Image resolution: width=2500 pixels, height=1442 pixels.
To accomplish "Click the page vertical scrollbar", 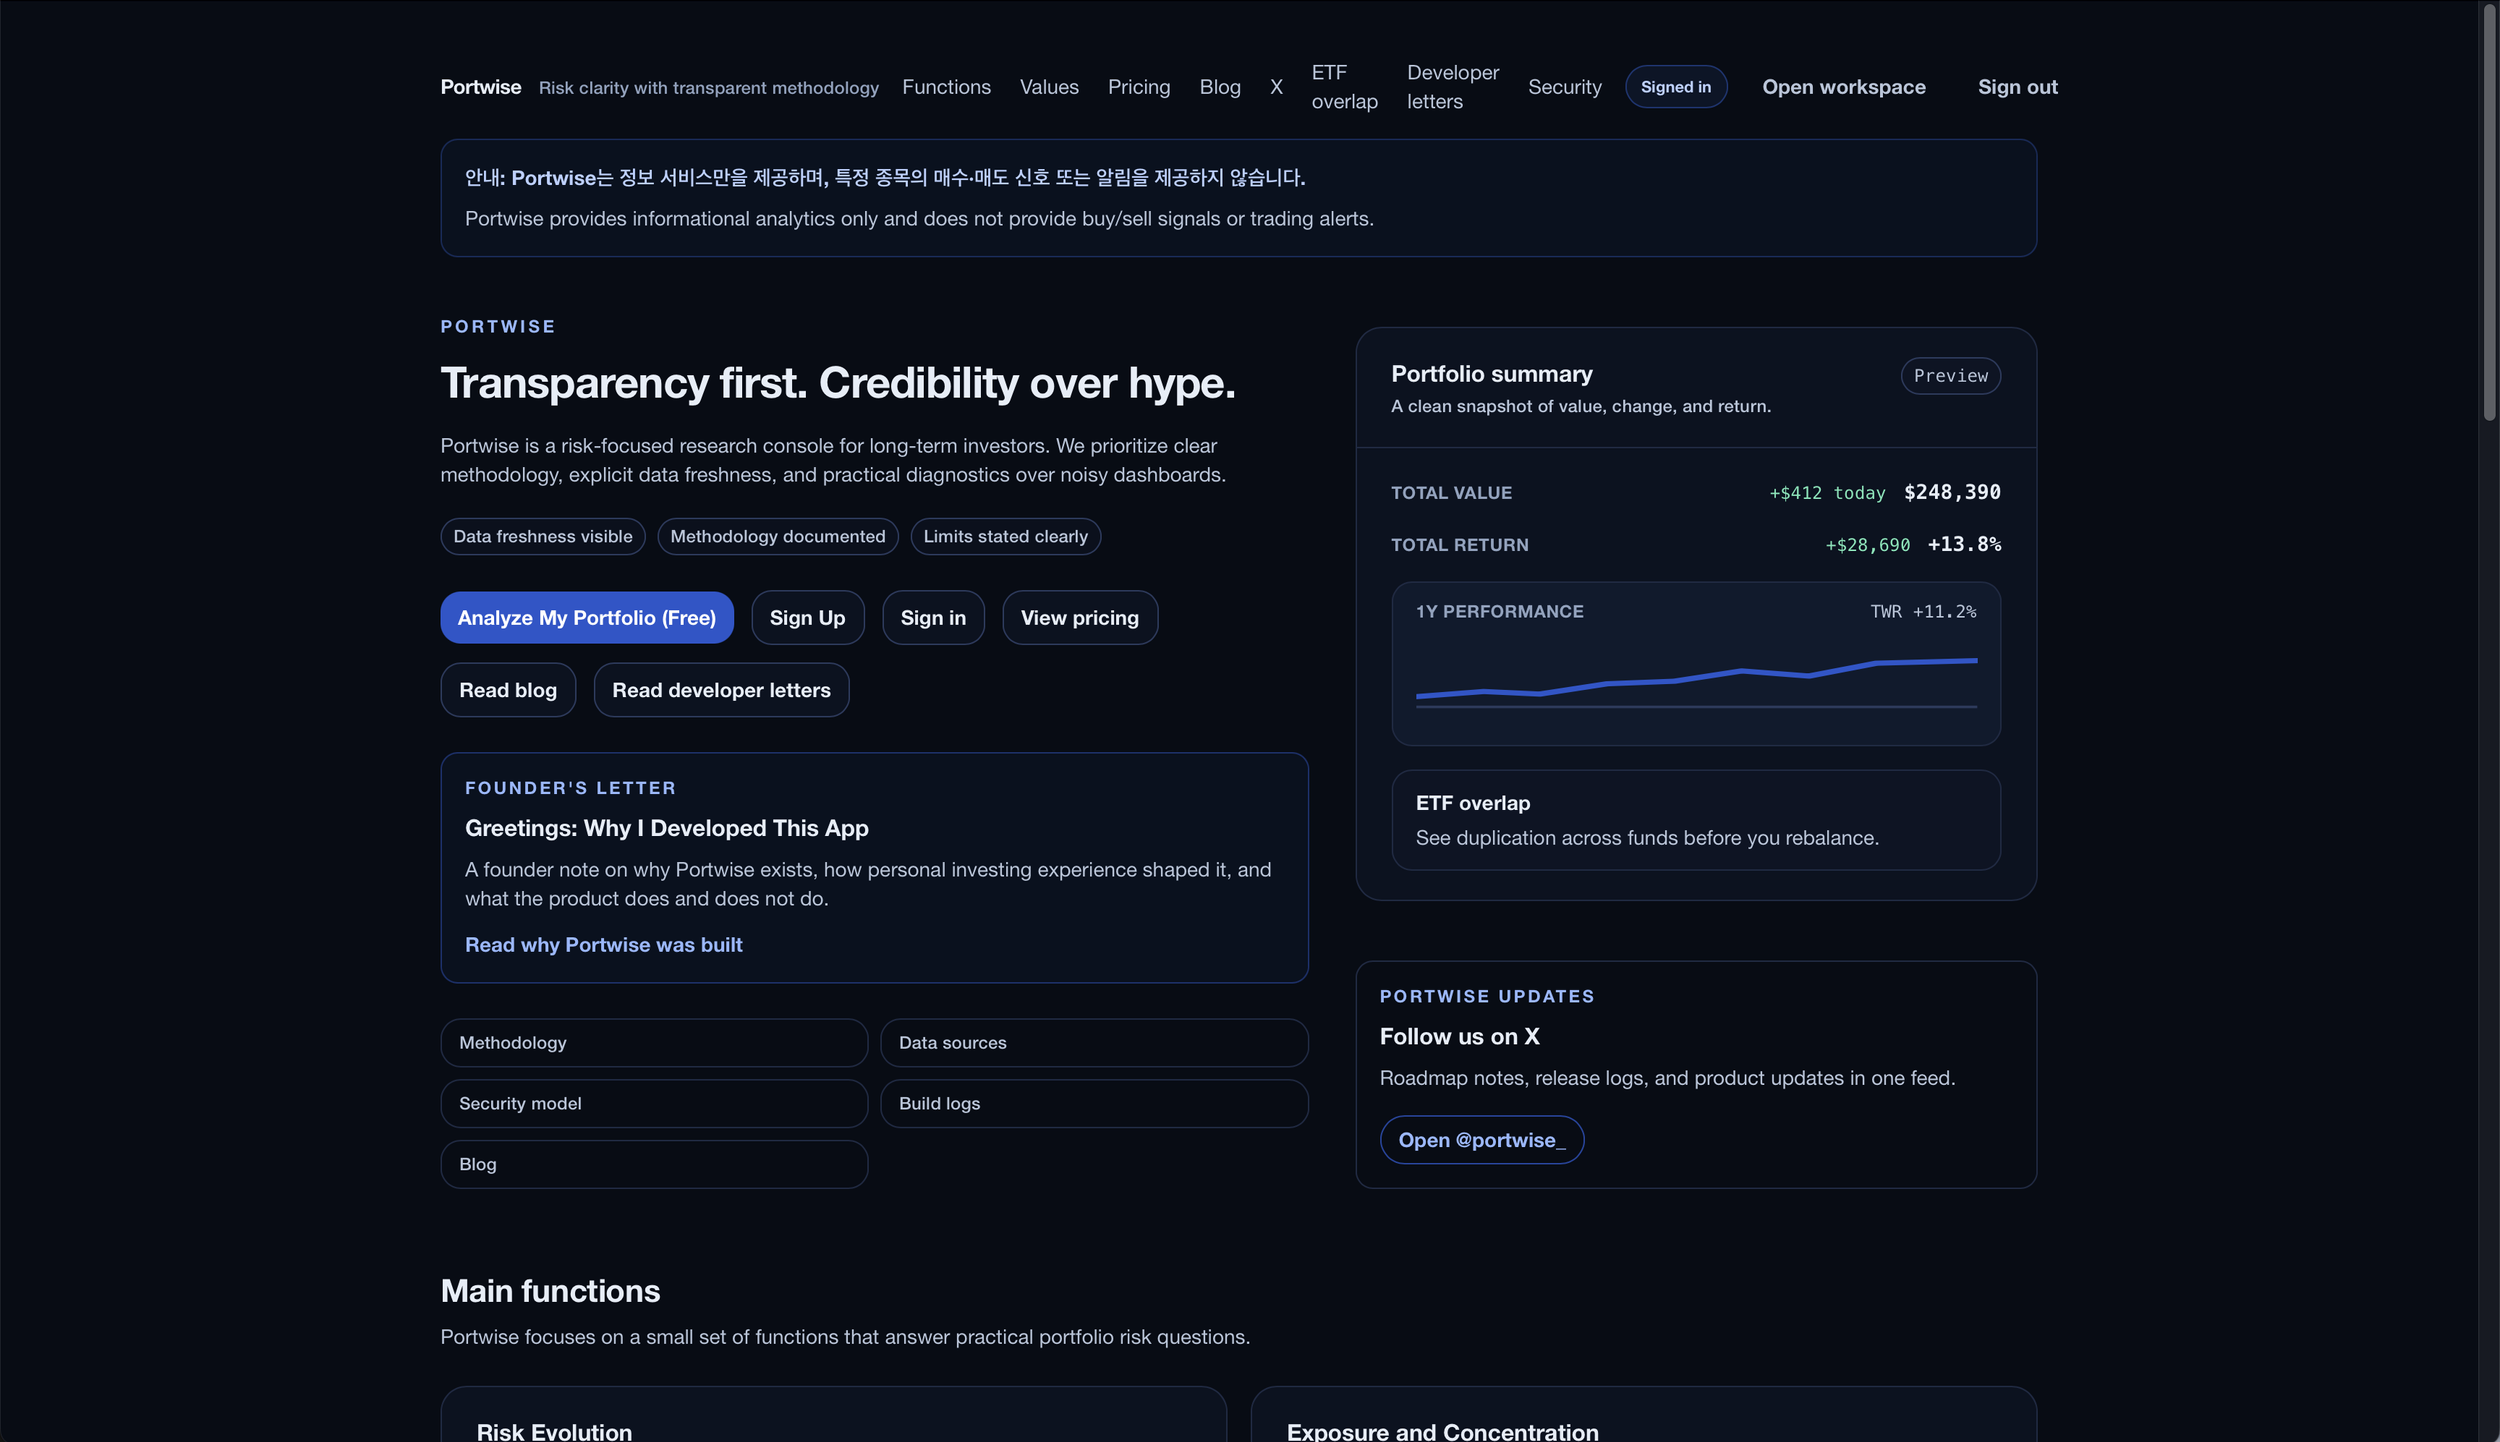I will coord(2488,210).
